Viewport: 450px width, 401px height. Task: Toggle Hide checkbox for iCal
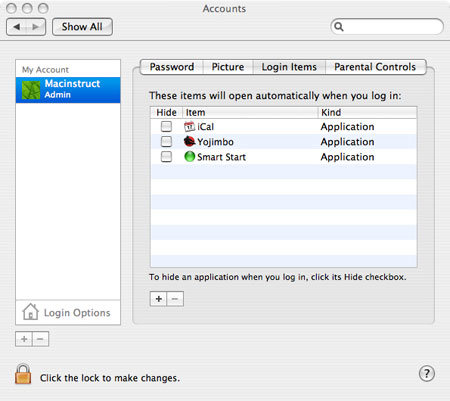pyautogui.click(x=166, y=126)
